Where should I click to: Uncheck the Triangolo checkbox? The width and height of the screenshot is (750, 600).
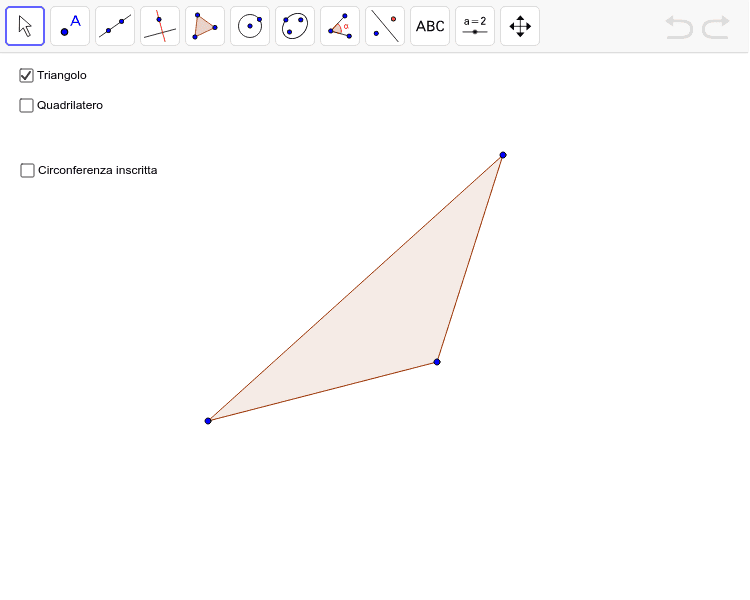26,76
